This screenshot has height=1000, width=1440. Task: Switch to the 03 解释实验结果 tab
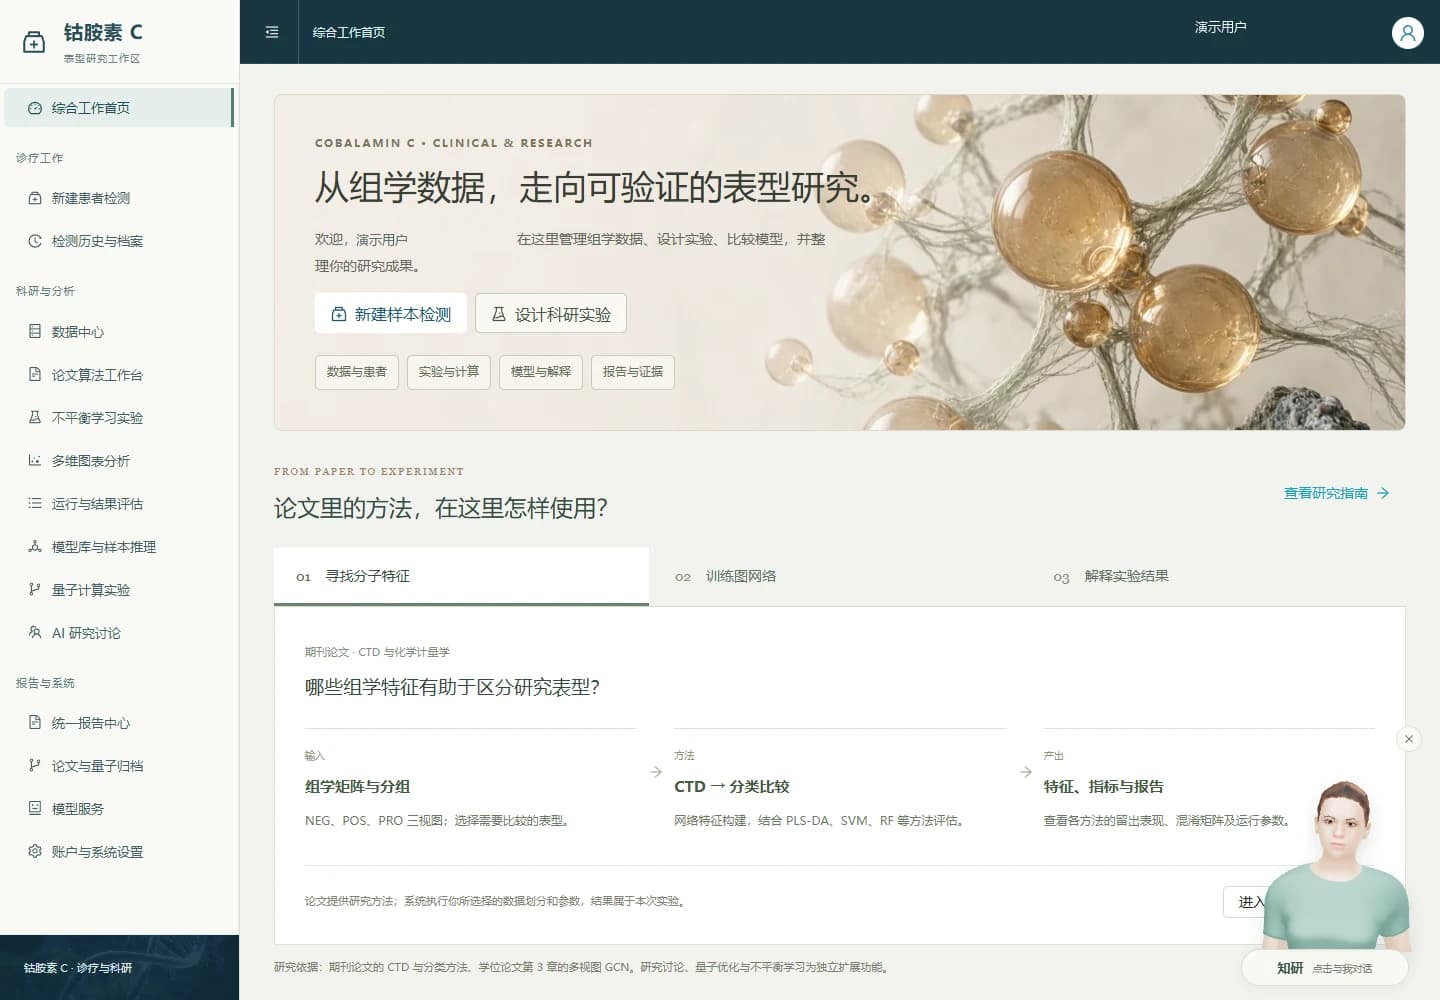1217,576
